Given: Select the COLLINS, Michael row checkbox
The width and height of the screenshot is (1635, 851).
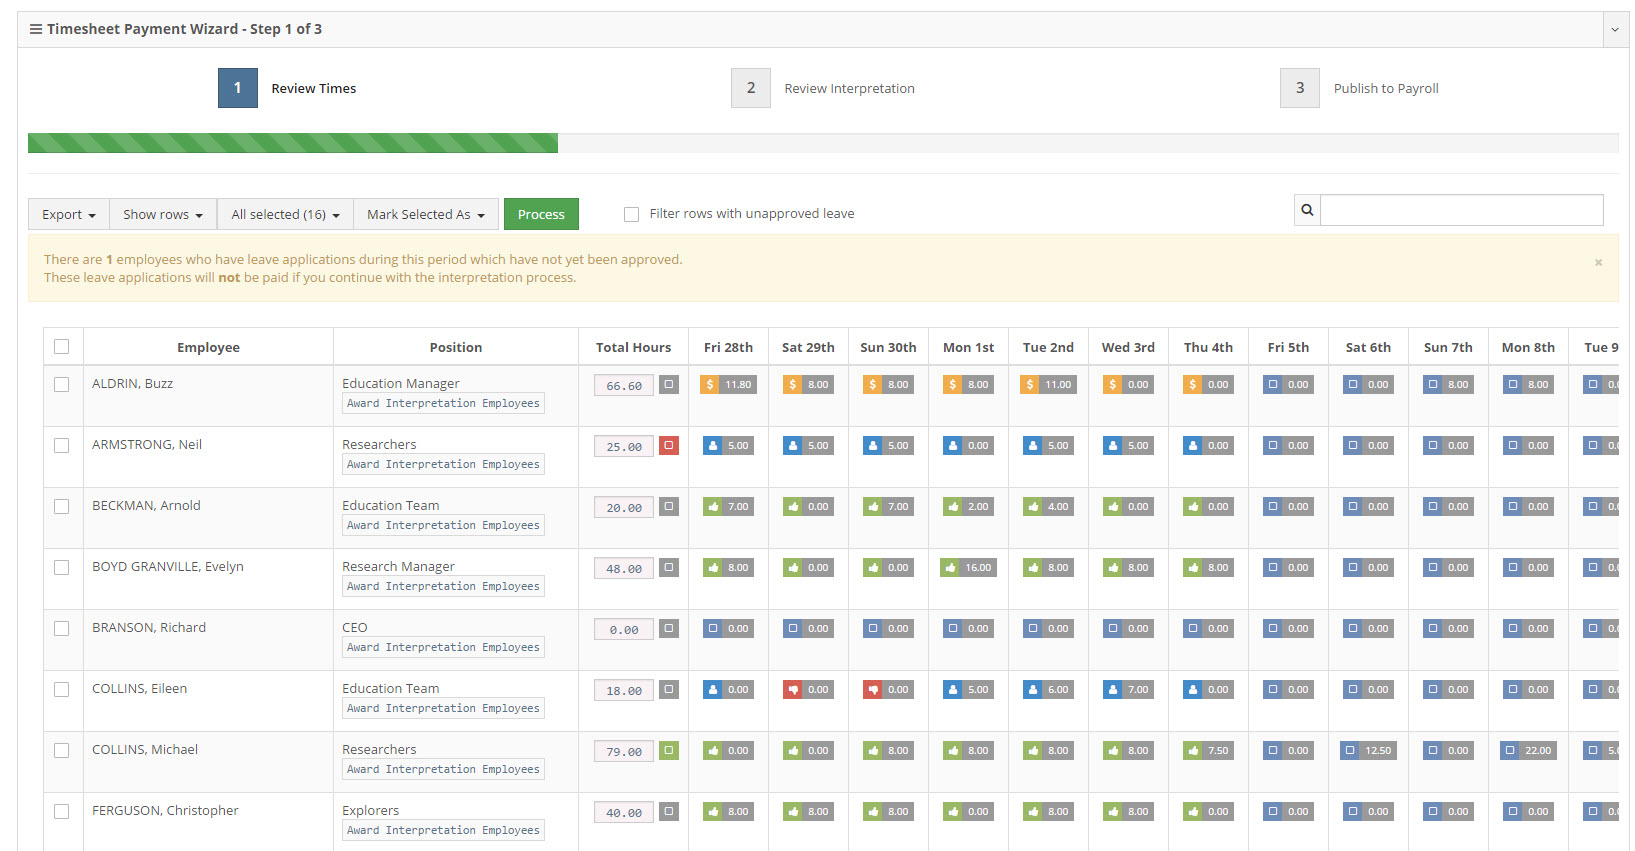Looking at the screenshot, I should click(62, 750).
